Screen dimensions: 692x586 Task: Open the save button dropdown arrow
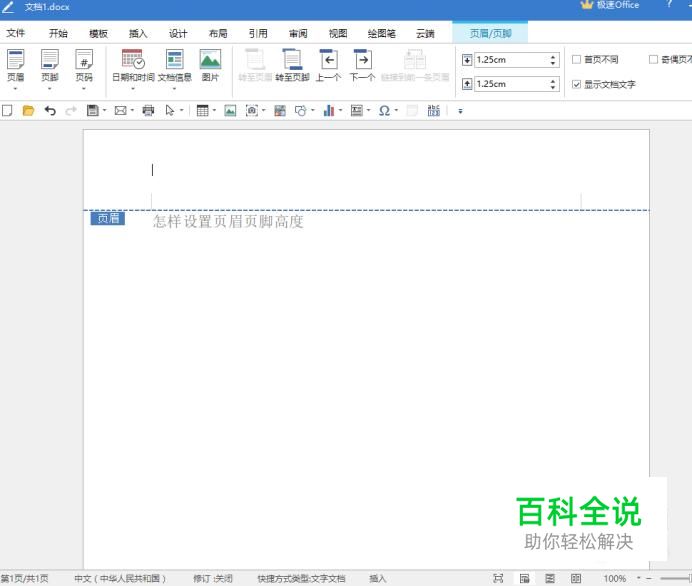(105, 110)
